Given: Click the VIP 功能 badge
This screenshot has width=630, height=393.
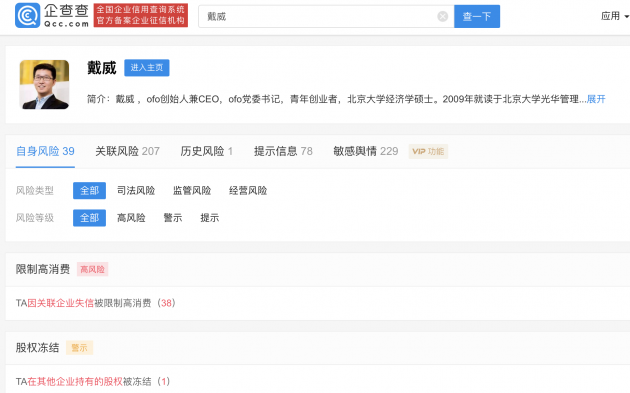Looking at the screenshot, I should click(428, 151).
